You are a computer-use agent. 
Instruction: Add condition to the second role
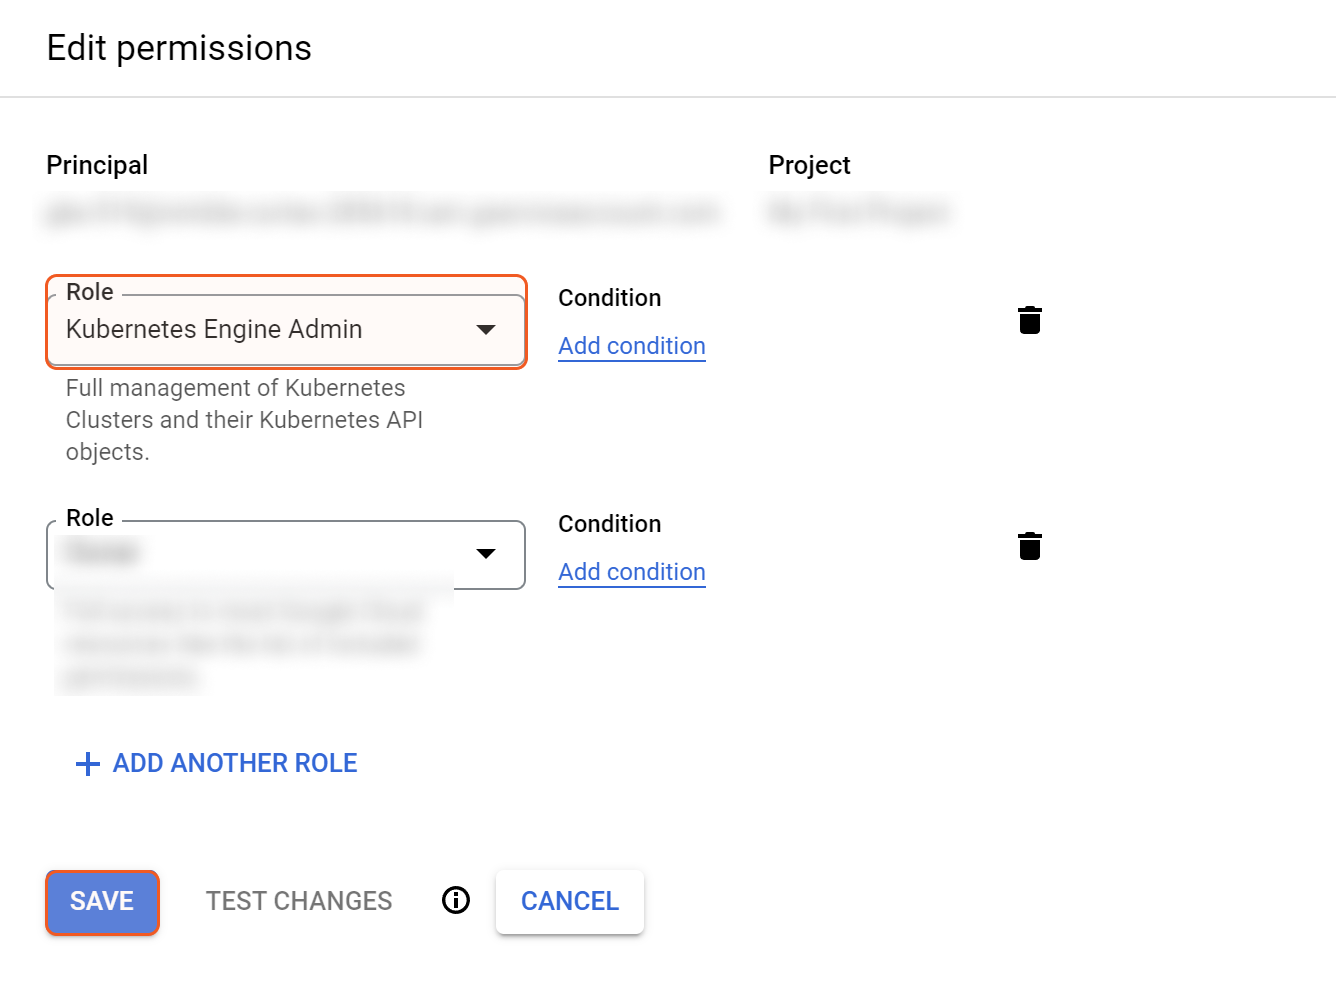click(x=631, y=572)
